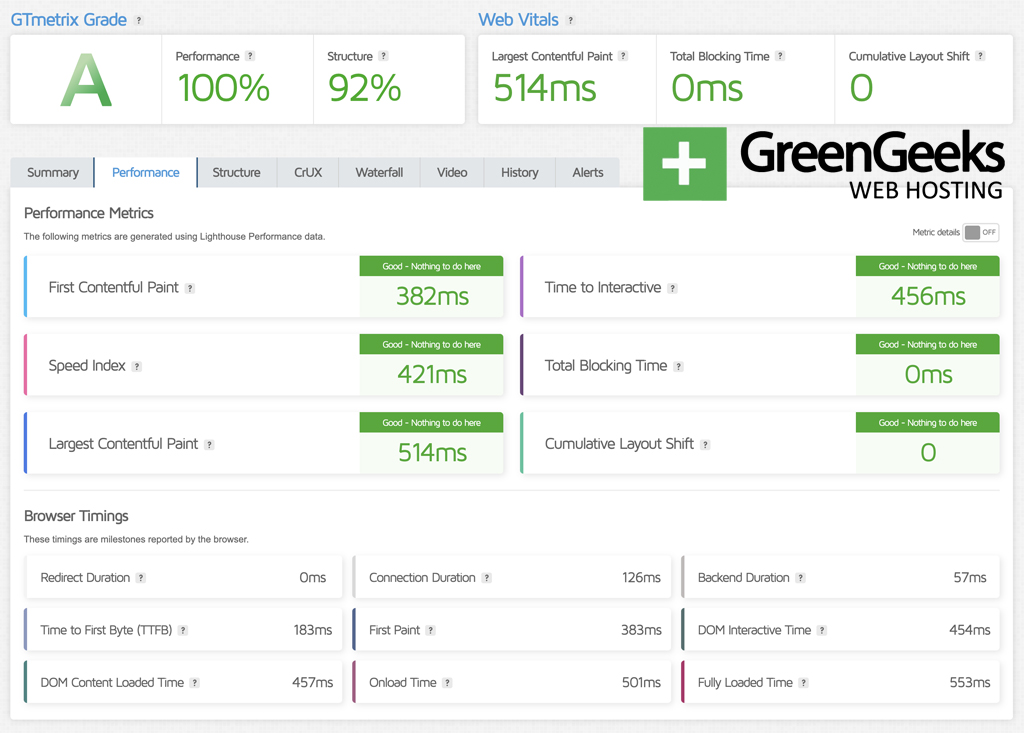Viewport: 1024px width, 733px height.
Task: Open help icon next to Performance score
Action: pos(249,56)
